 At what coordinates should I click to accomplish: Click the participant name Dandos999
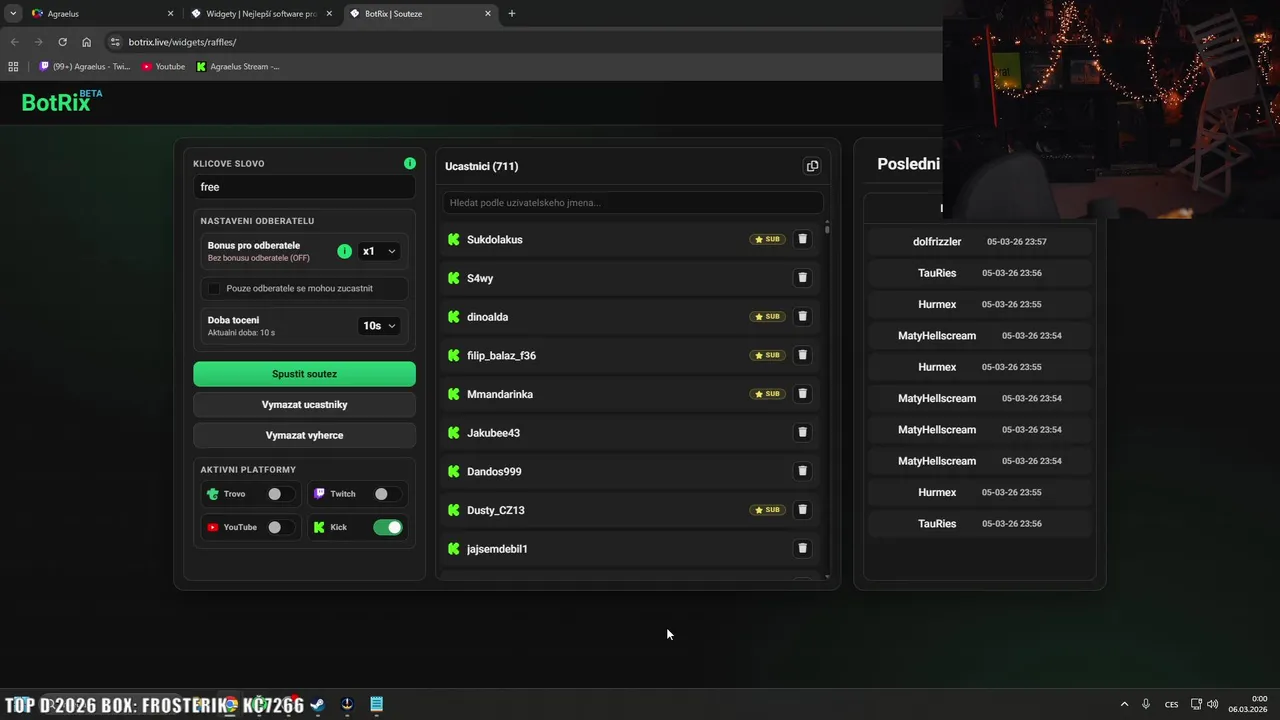tap(494, 471)
